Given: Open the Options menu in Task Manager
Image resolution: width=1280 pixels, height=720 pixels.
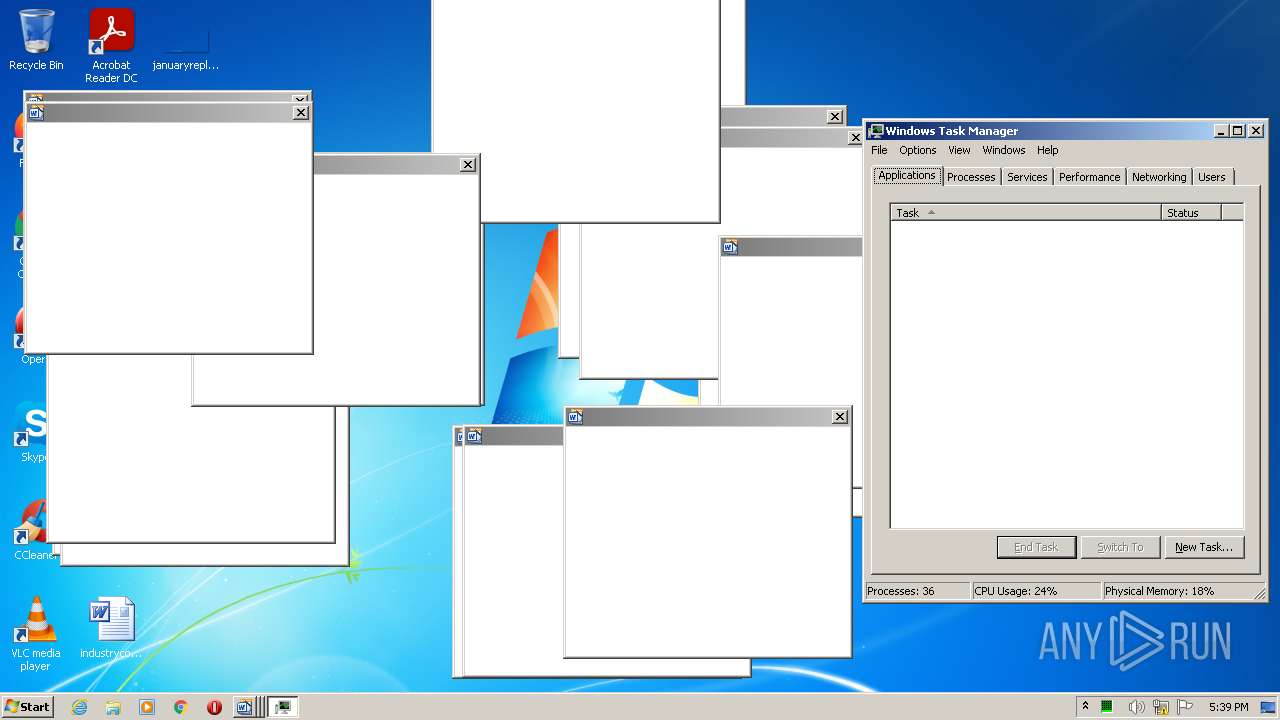Looking at the screenshot, I should coord(917,150).
